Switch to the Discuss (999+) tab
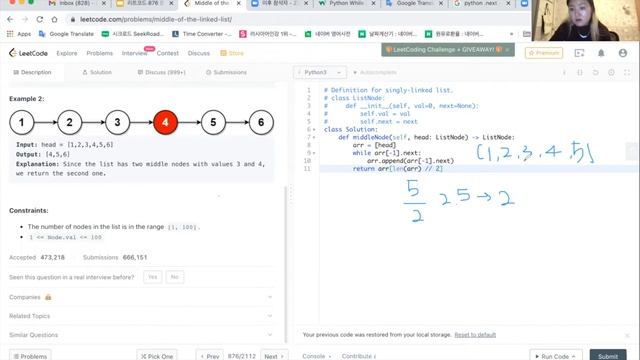This screenshot has width=640, height=360. (x=162, y=72)
